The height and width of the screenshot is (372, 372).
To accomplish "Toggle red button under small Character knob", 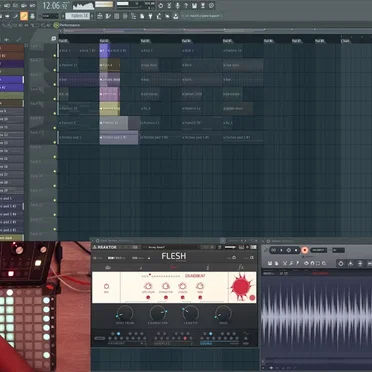I will (x=166, y=297).
